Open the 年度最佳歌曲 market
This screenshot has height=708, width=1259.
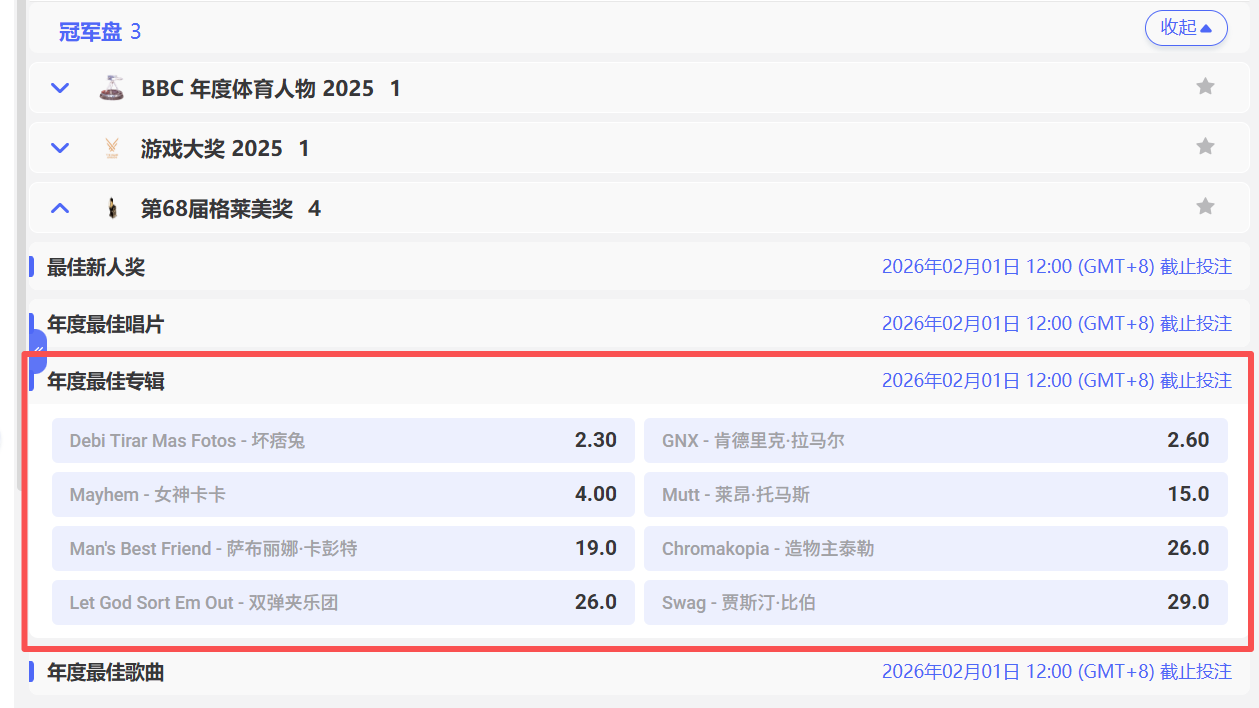(x=105, y=673)
